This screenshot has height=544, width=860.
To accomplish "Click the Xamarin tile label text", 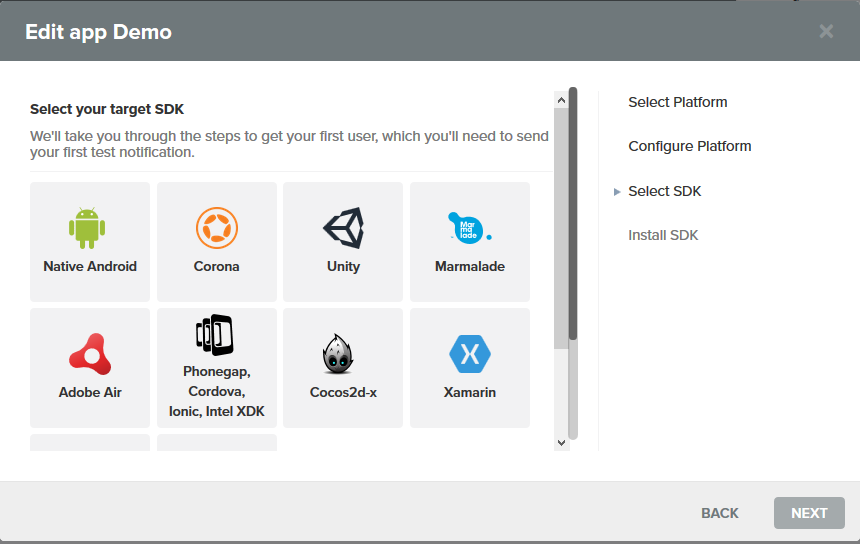I will coord(469,393).
